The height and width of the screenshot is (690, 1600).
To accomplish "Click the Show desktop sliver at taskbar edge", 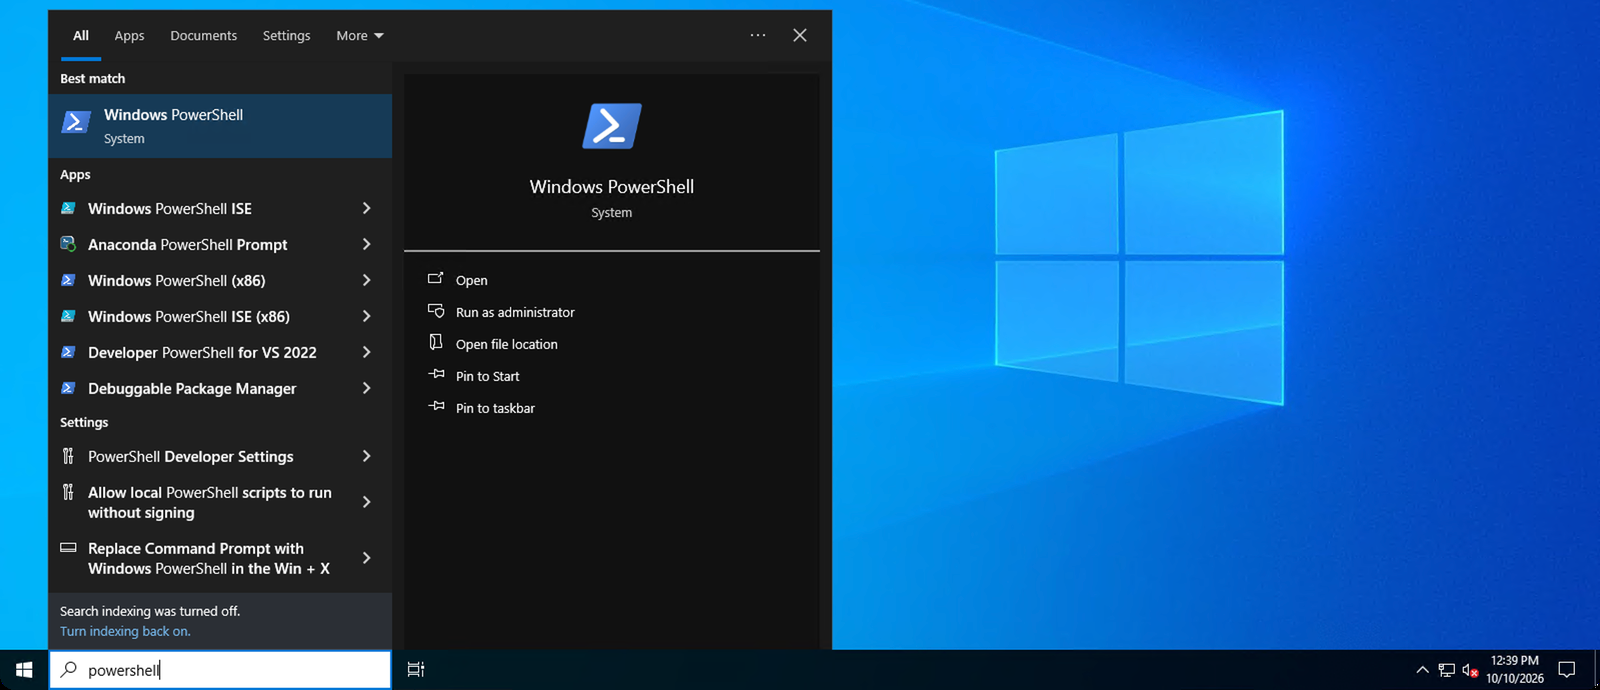I will (x=1597, y=670).
